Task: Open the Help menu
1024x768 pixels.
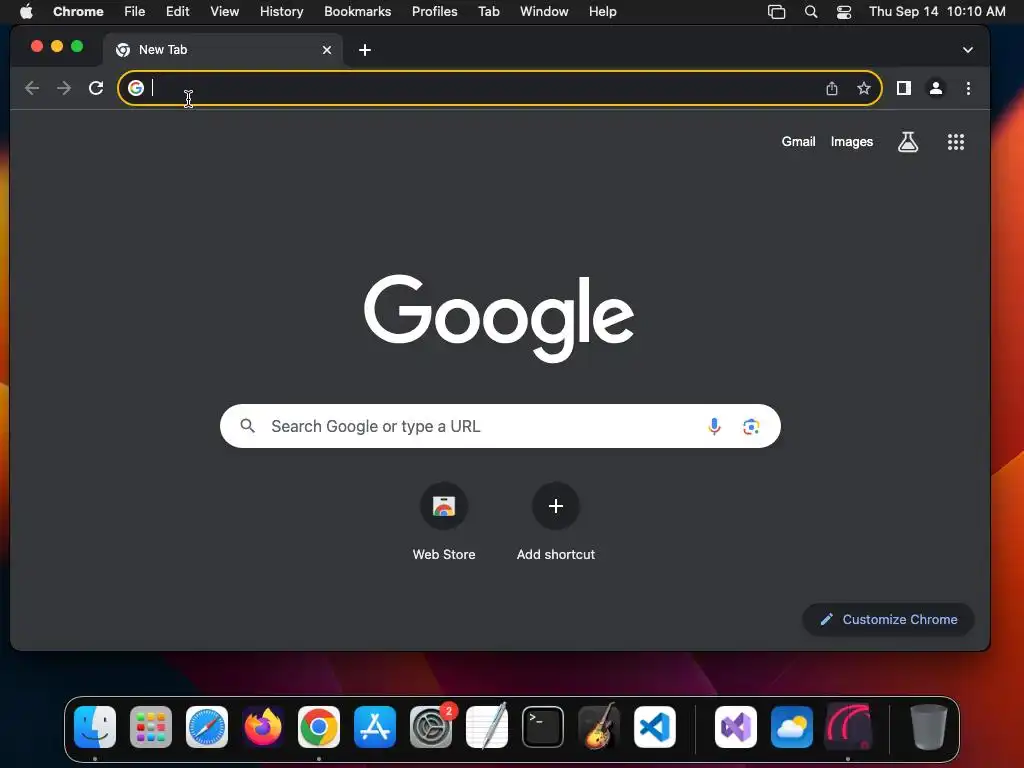Action: pyautogui.click(x=602, y=12)
